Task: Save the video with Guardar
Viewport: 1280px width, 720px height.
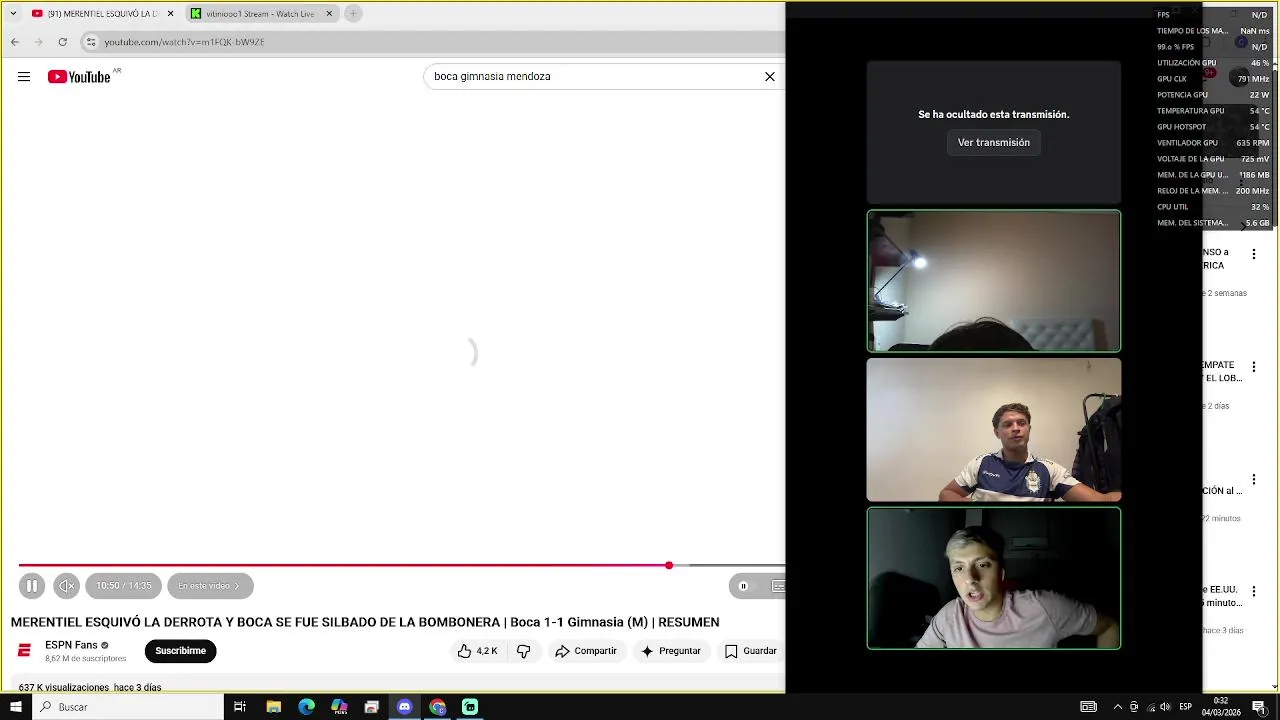Action: tap(751, 651)
